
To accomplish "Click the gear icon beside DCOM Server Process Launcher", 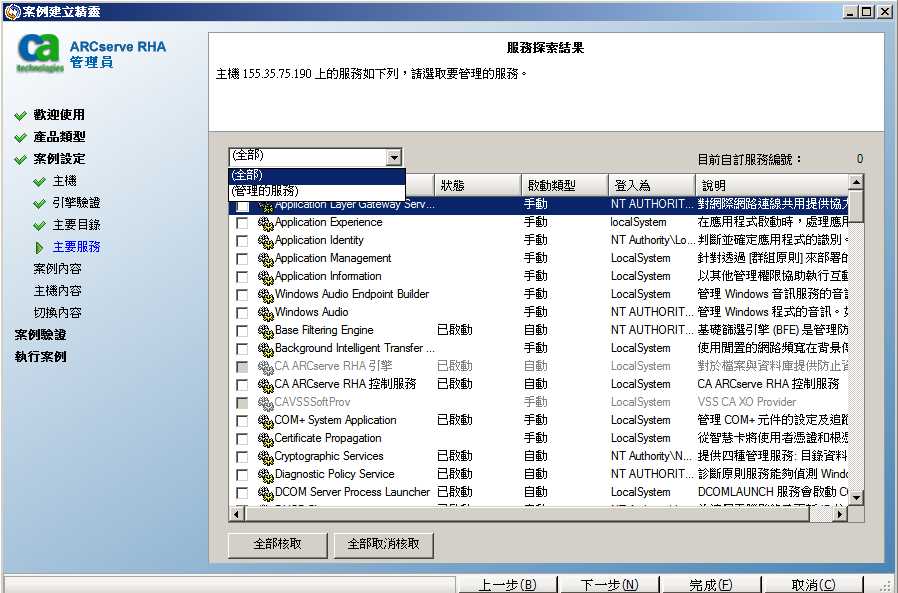I will pyautogui.click(x=265, y=493).
